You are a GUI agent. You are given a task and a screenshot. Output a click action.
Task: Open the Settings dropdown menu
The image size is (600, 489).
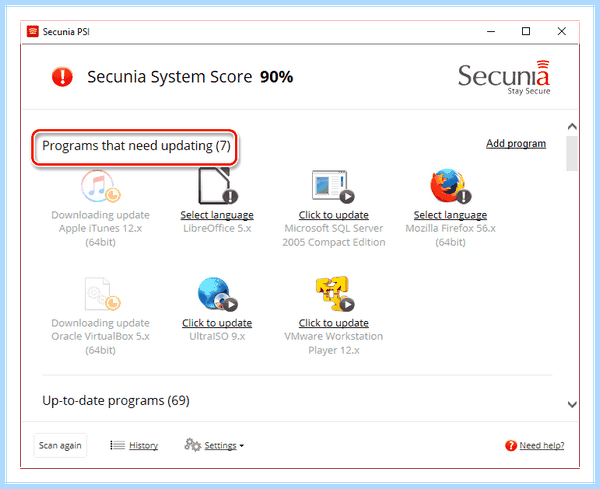coord(224,445)
